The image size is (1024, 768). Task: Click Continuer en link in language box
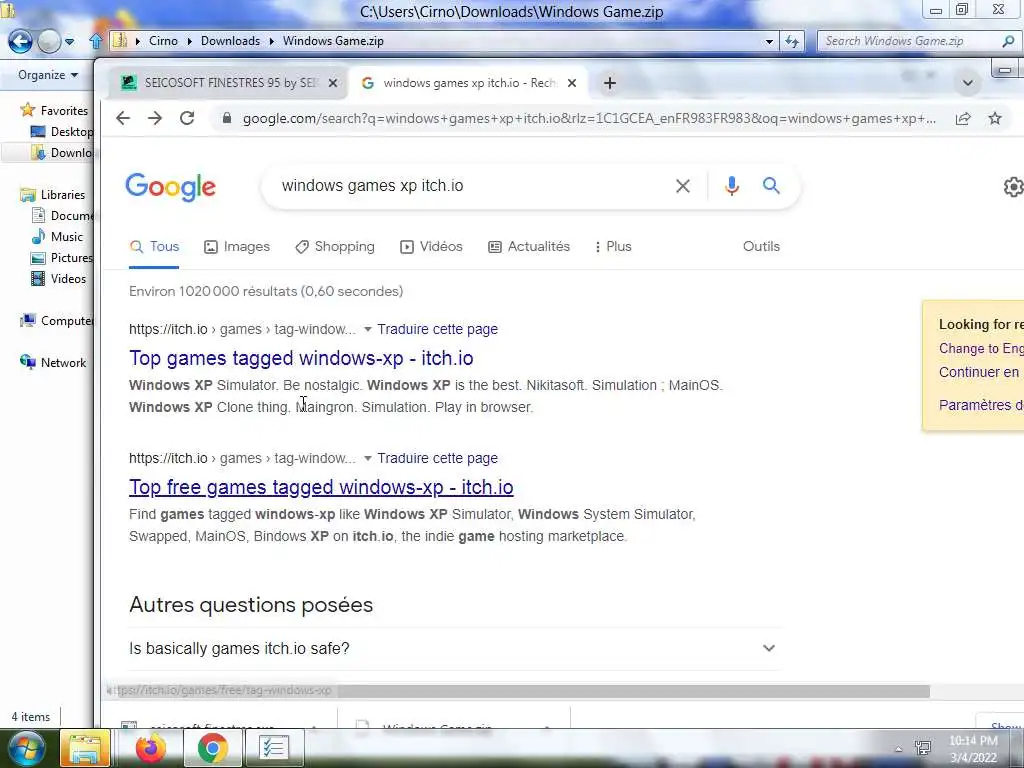point(981,372)
